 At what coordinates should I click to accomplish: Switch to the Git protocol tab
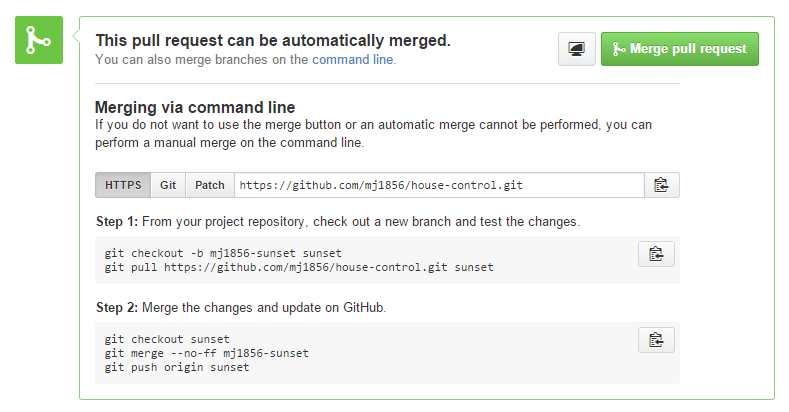[x=168, y=185]
